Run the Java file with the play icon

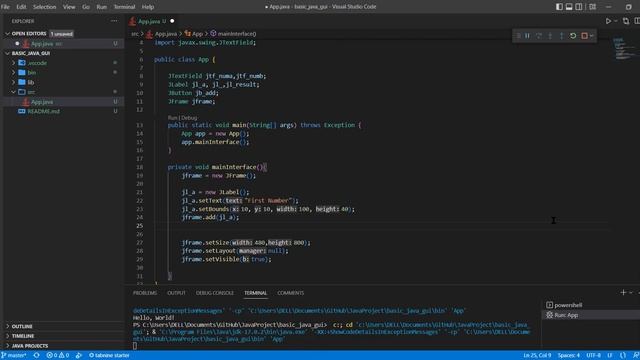pos(608,21)
